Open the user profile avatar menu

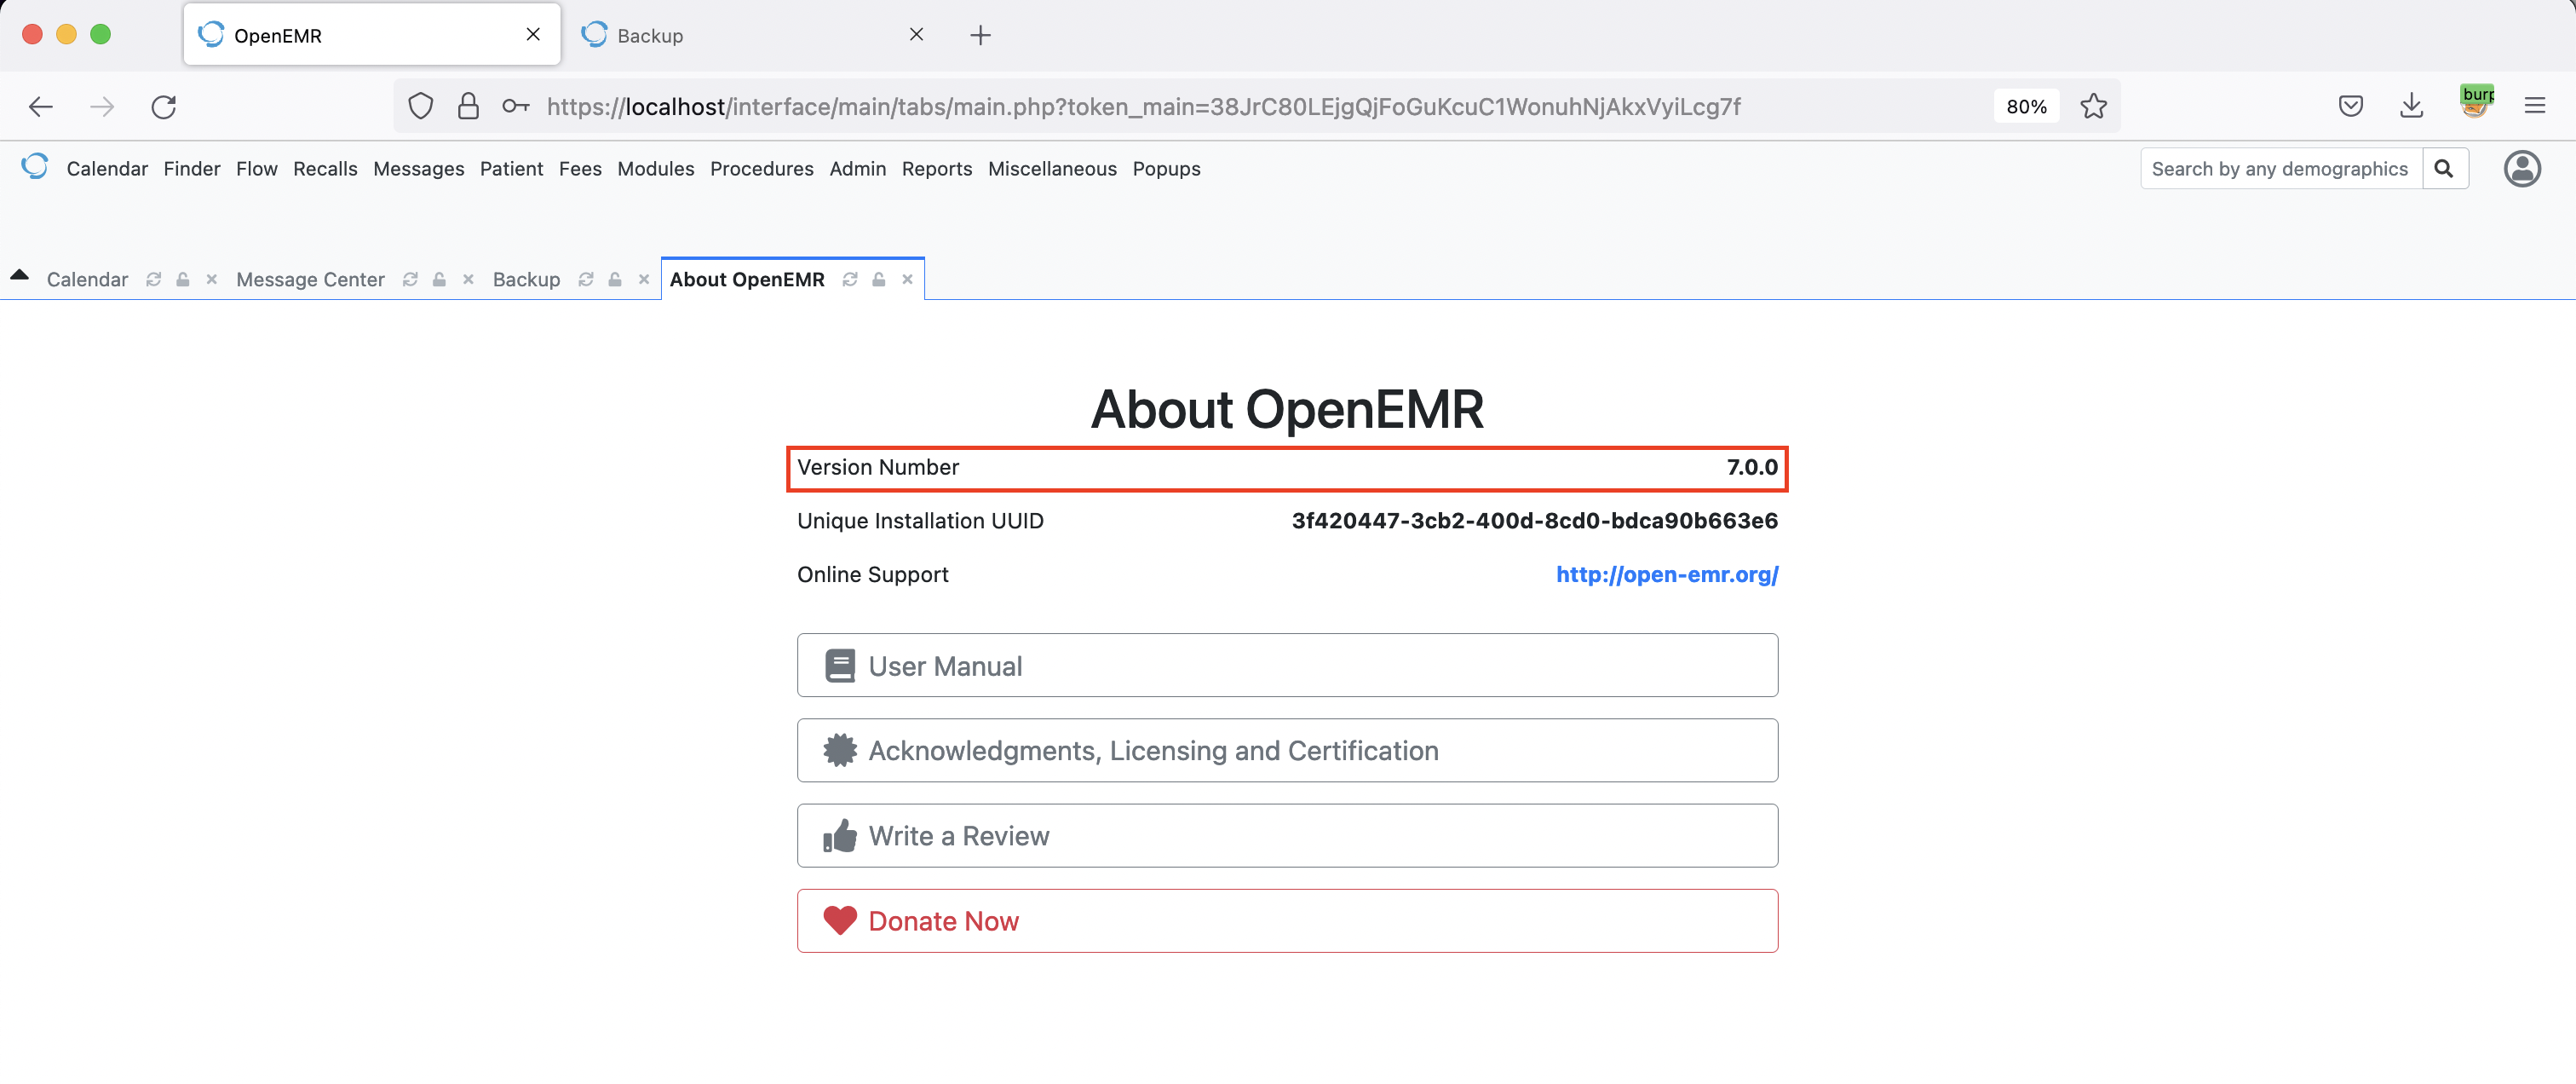click(x=2521, y=169)
